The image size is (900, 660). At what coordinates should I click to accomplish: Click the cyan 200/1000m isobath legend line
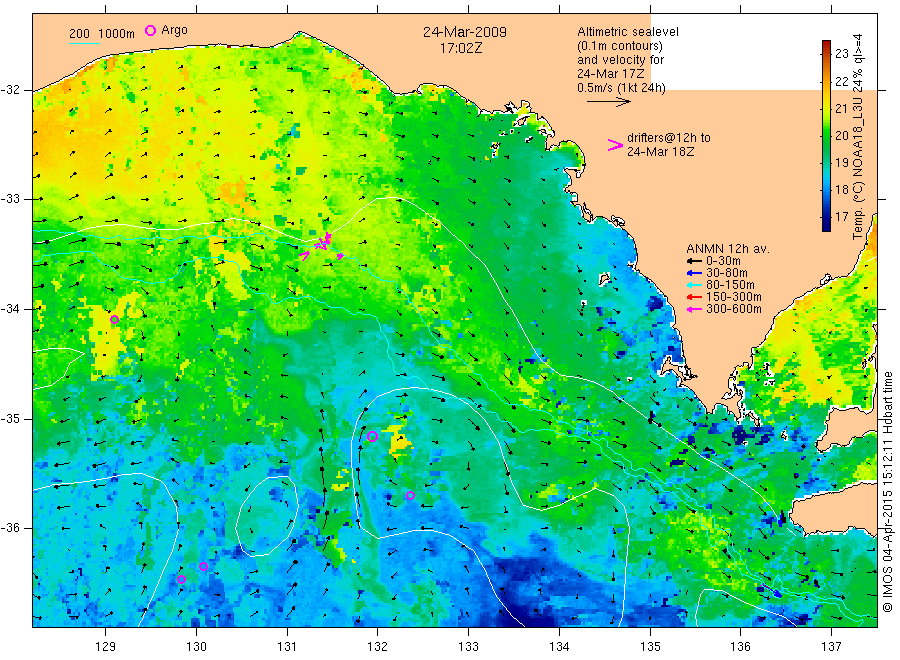(84, 43)
